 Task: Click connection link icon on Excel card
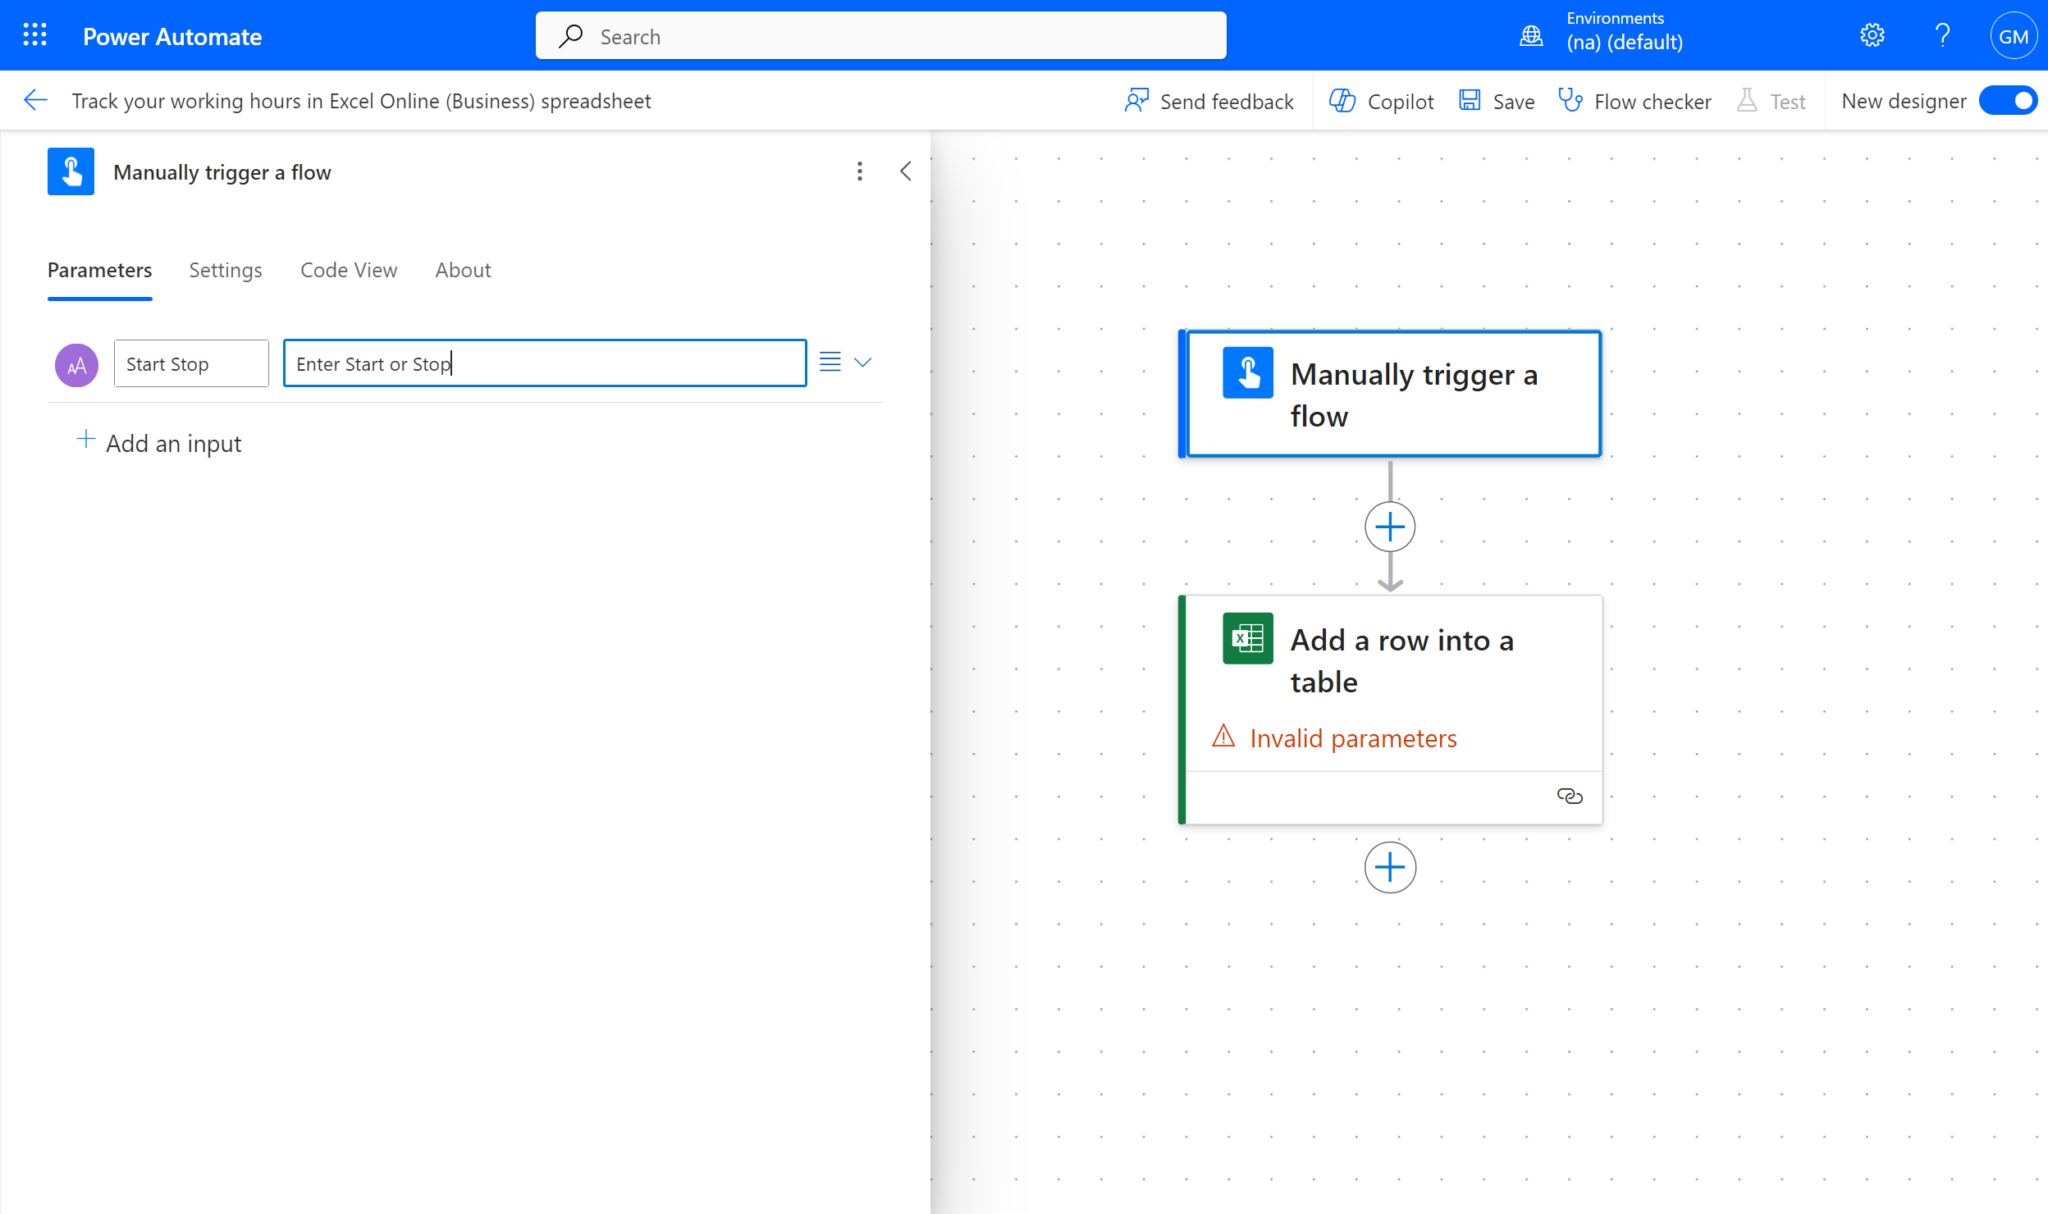click(1569, 796)
